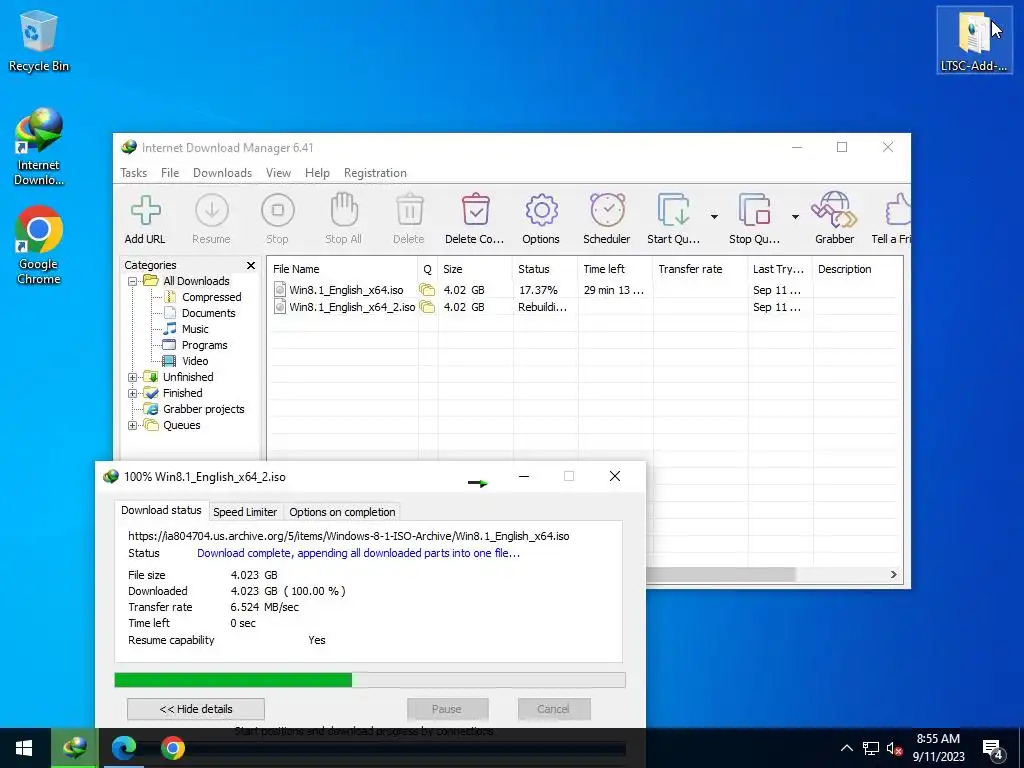Click the Hide details button

tap(196, 709)
